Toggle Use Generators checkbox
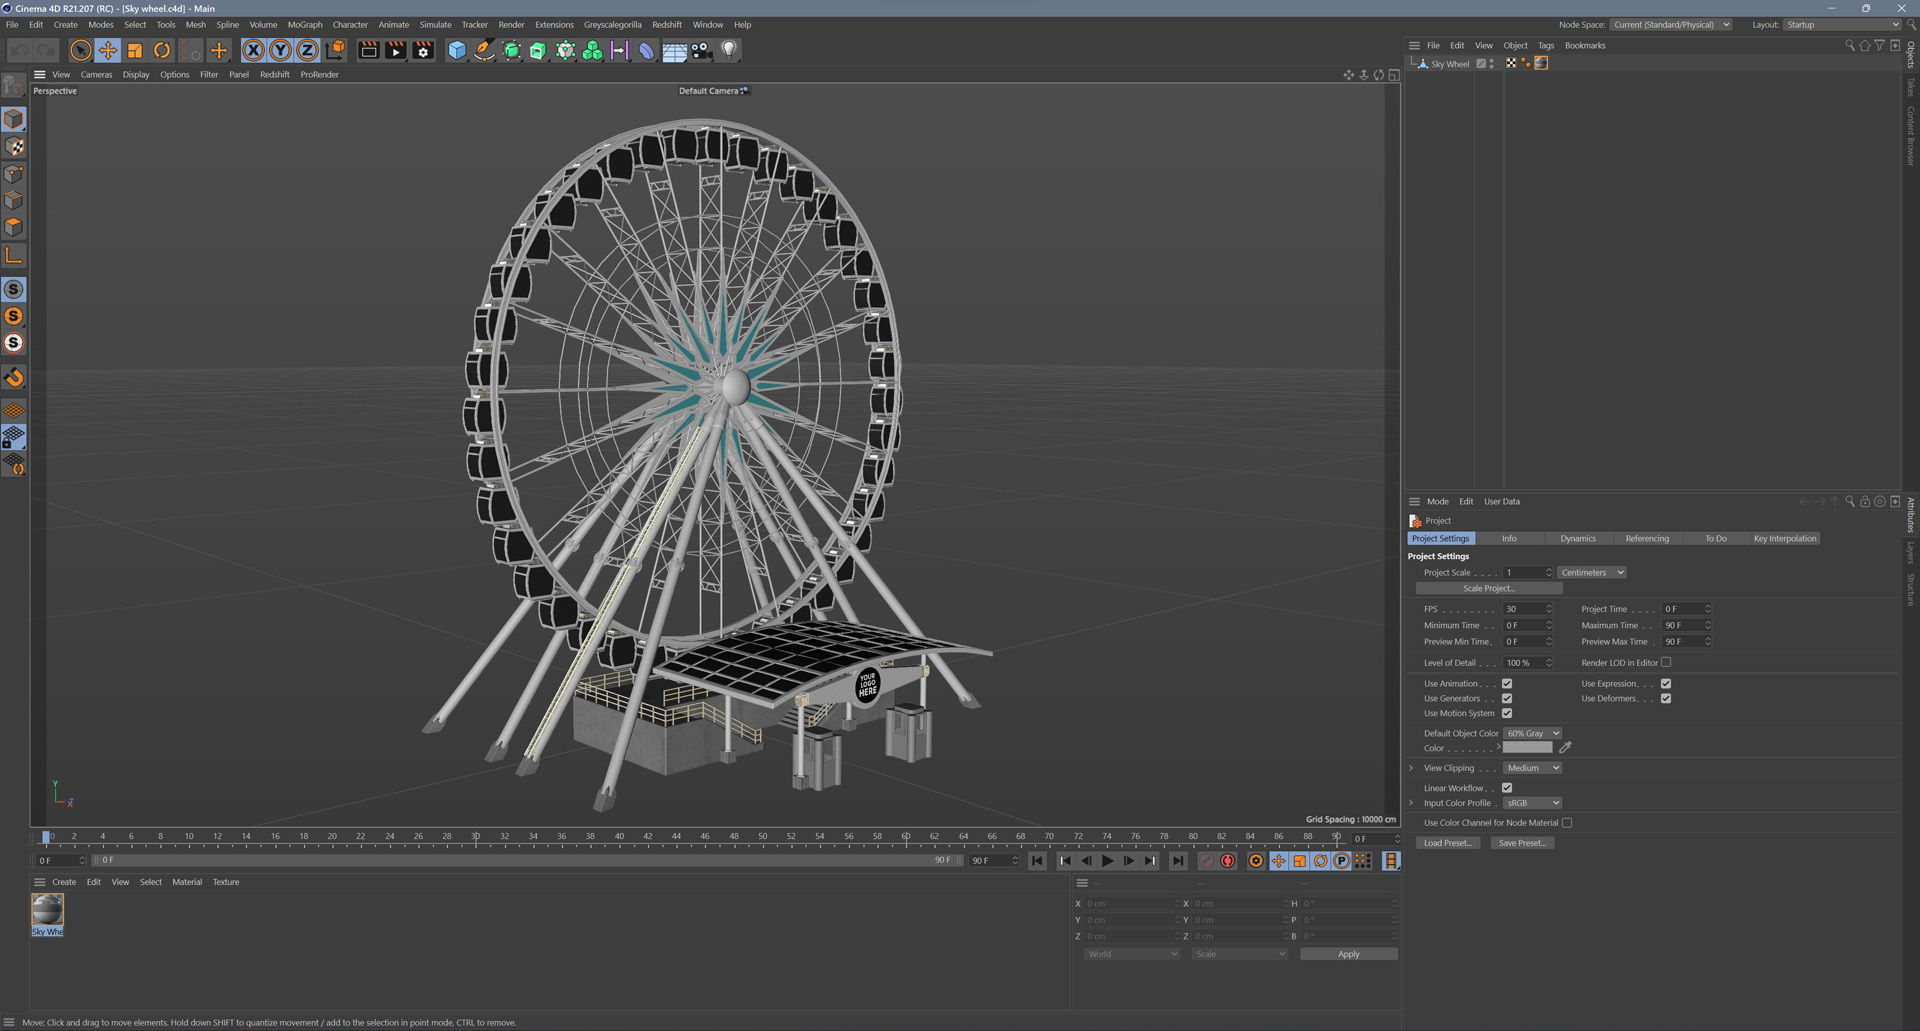 1507,699
